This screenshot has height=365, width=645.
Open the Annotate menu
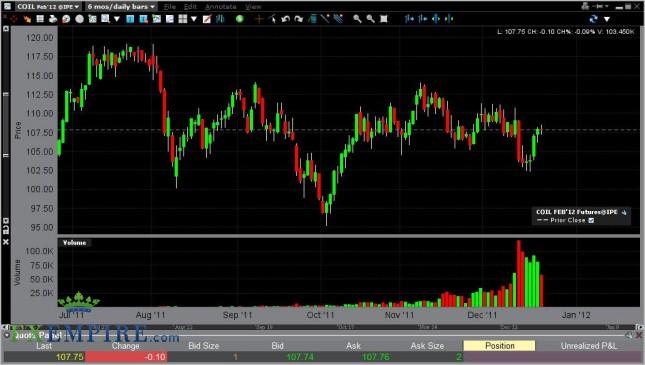pos(220,7)
